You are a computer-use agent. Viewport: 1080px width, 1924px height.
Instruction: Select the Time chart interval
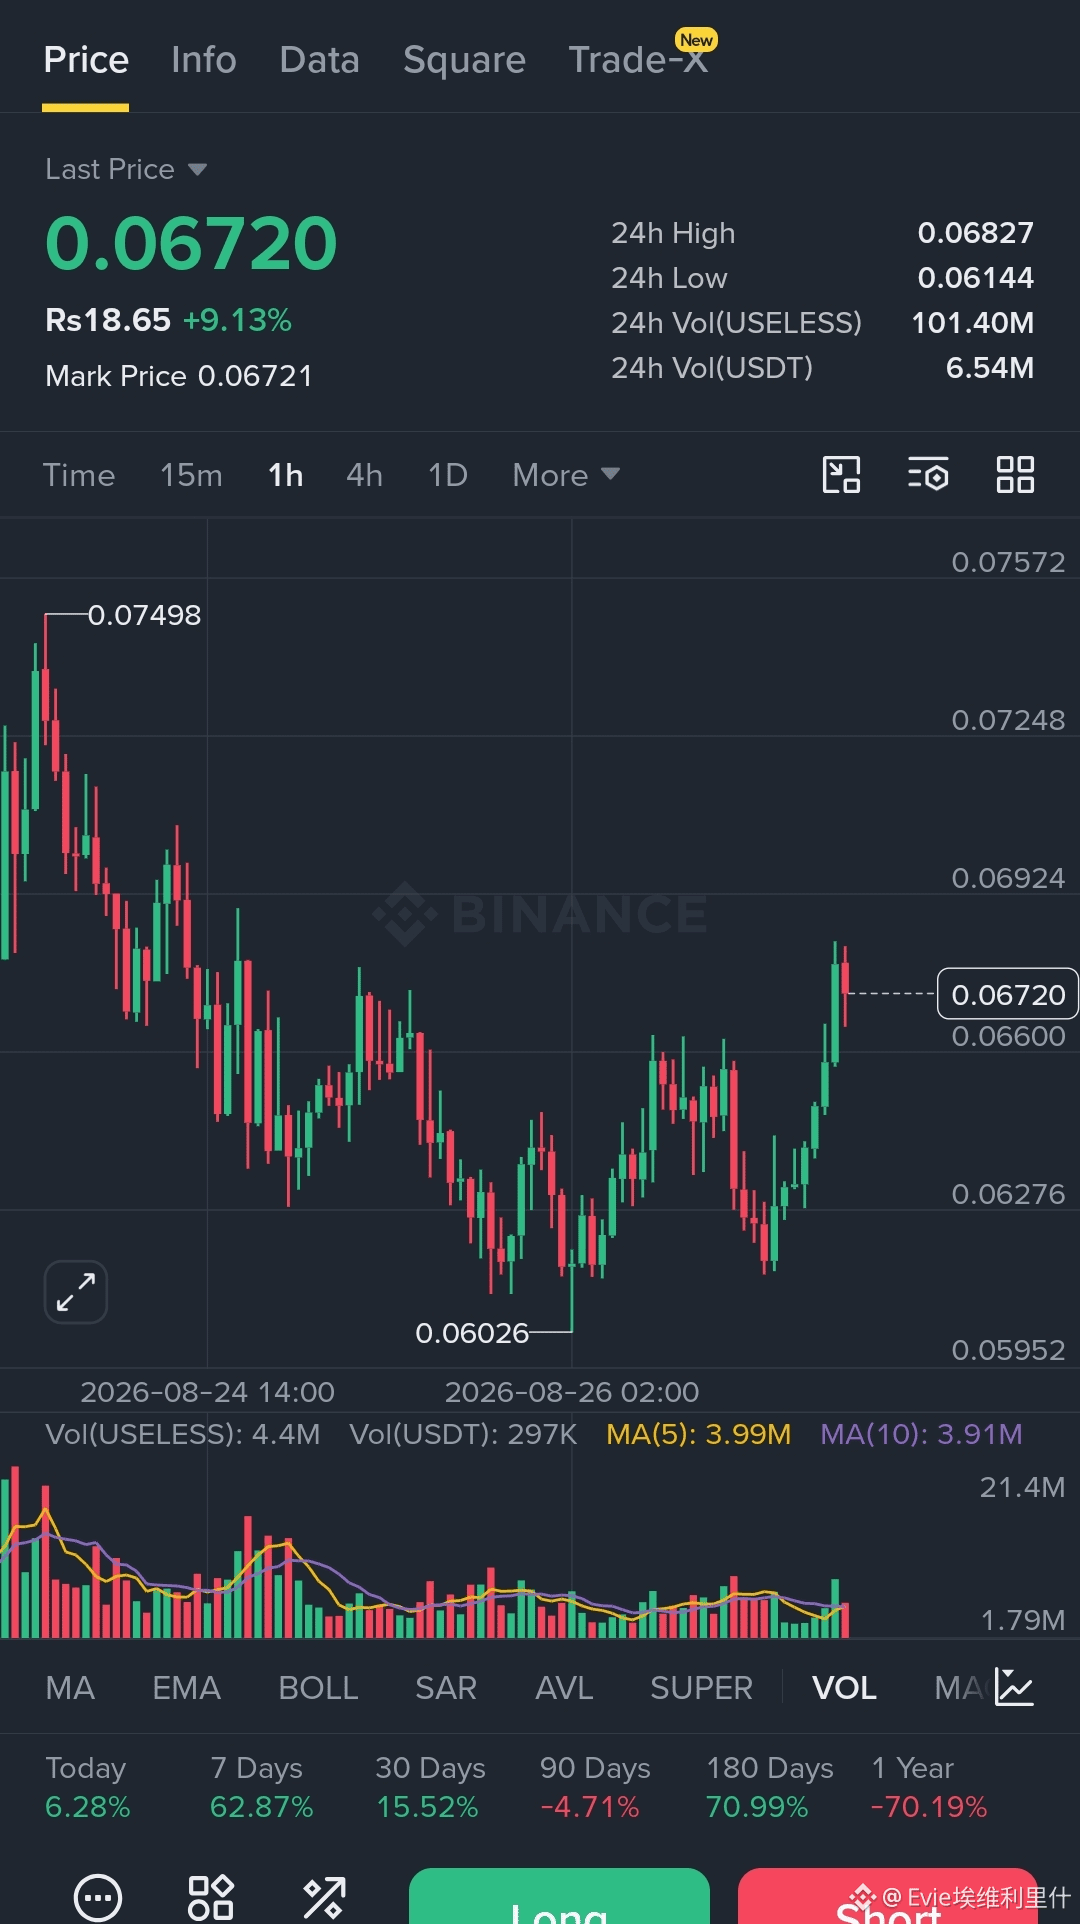[x=79, y=475]
